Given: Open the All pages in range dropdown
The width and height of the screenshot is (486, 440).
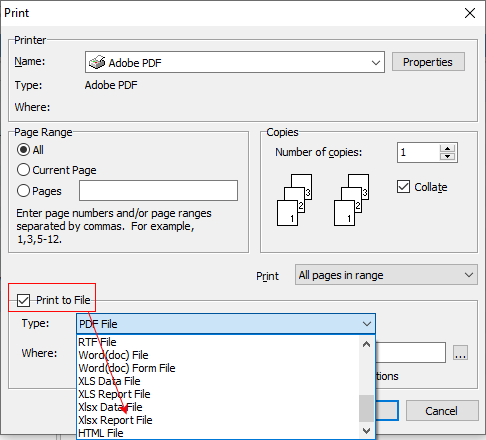Looking at the screenshot, I should click(386, 275).
